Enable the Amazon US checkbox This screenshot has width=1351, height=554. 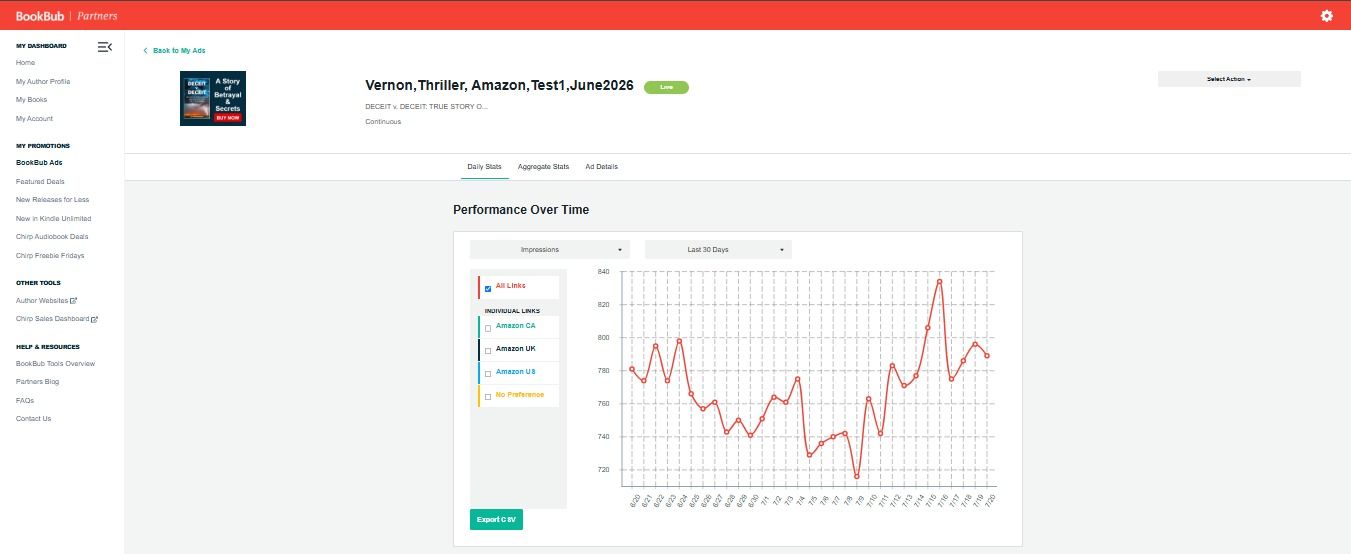(x=488, y=374)
